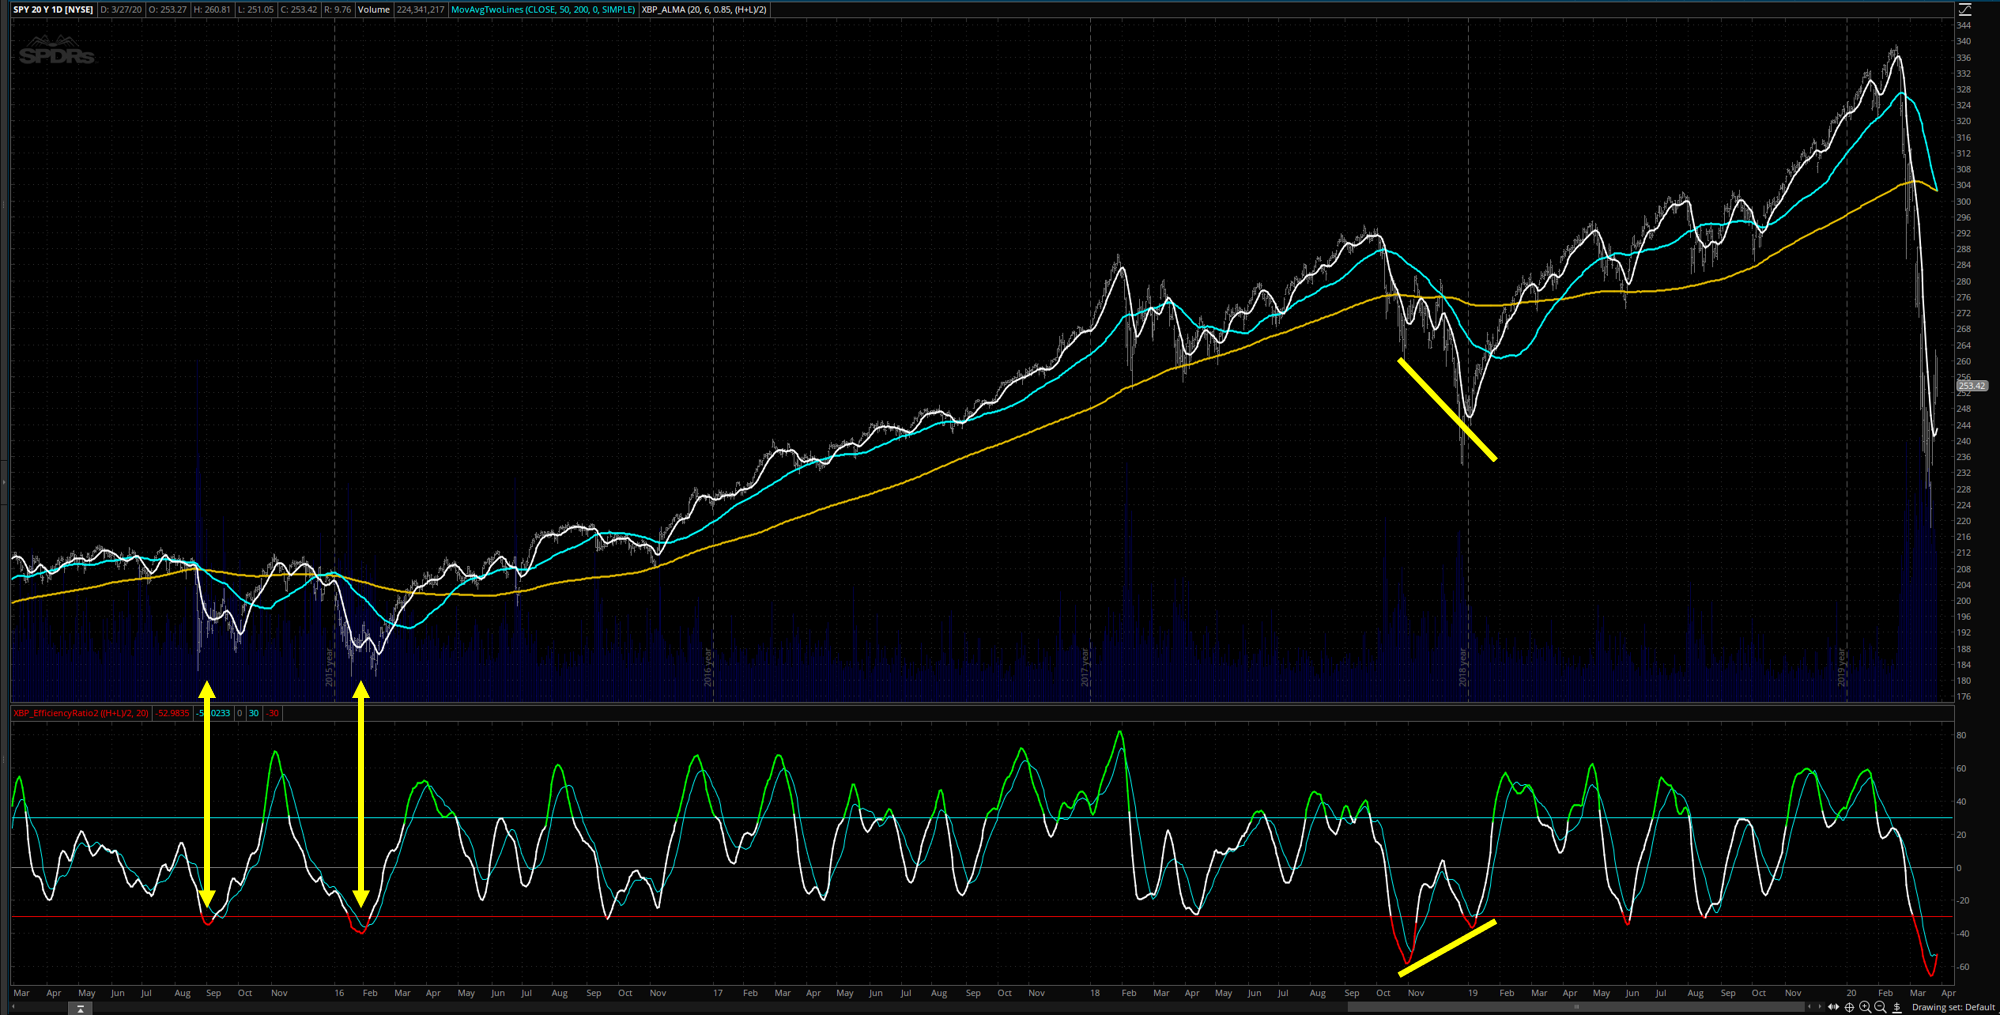Image resolution: width=2000 pixels, height=1015 pixels.
Task: Select the XBP_ALMA study label
Action: 704,10
